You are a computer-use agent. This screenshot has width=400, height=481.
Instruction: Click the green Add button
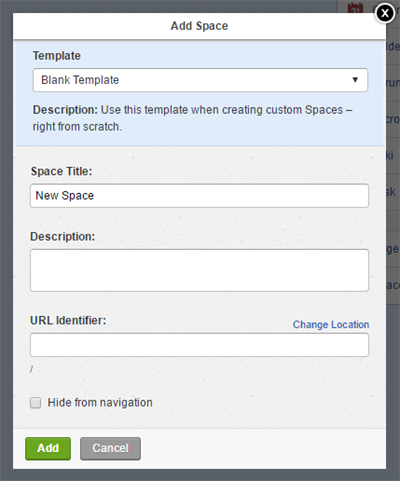click(48, 449)
